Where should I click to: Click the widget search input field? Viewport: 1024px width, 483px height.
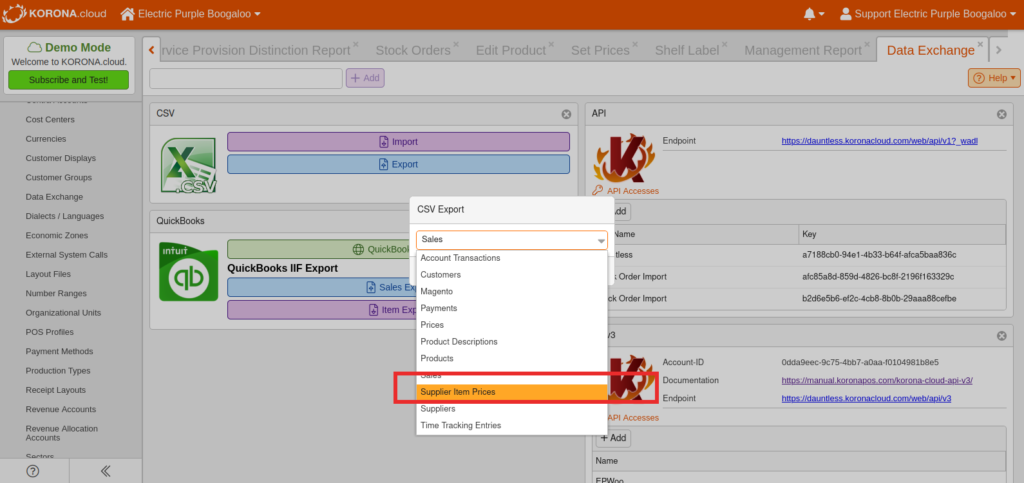tap(246, 78)
